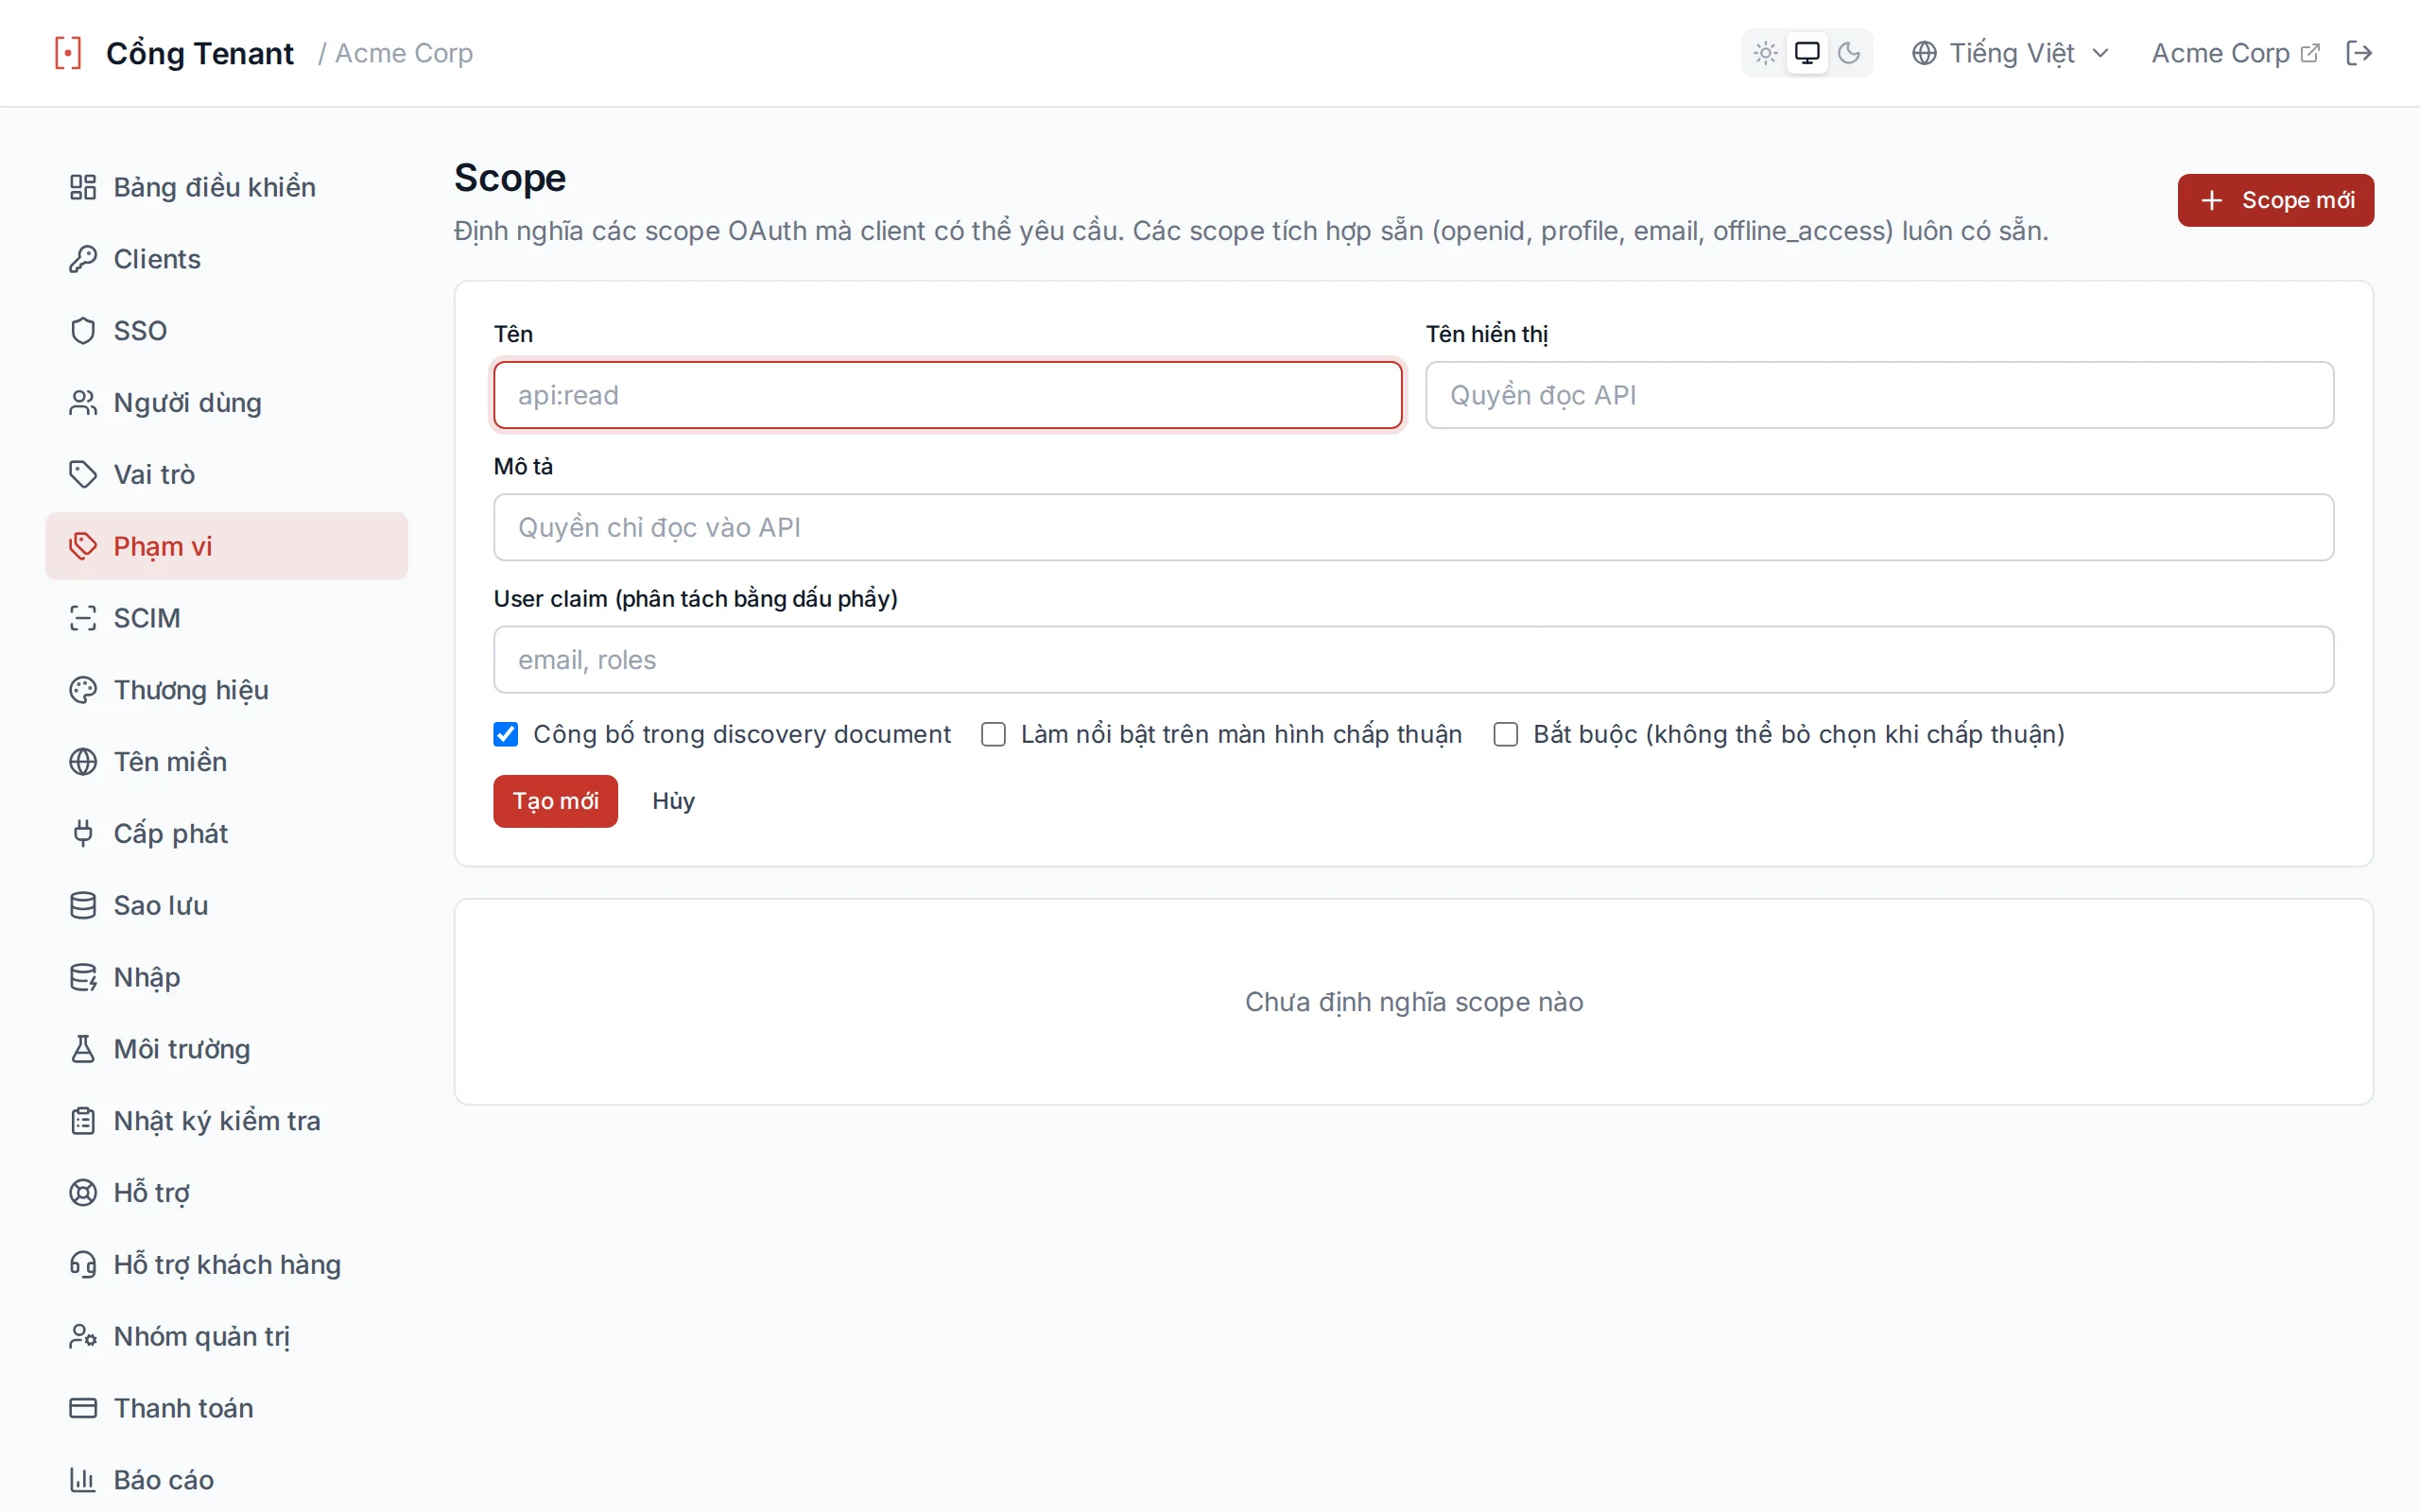
Task: Click the Thương hiệu palette icon
Action: (83, 690)
